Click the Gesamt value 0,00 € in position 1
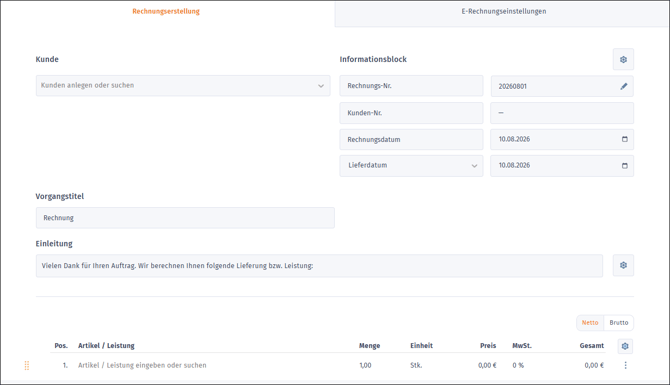The image size is (670, 385). coord(594,365)
